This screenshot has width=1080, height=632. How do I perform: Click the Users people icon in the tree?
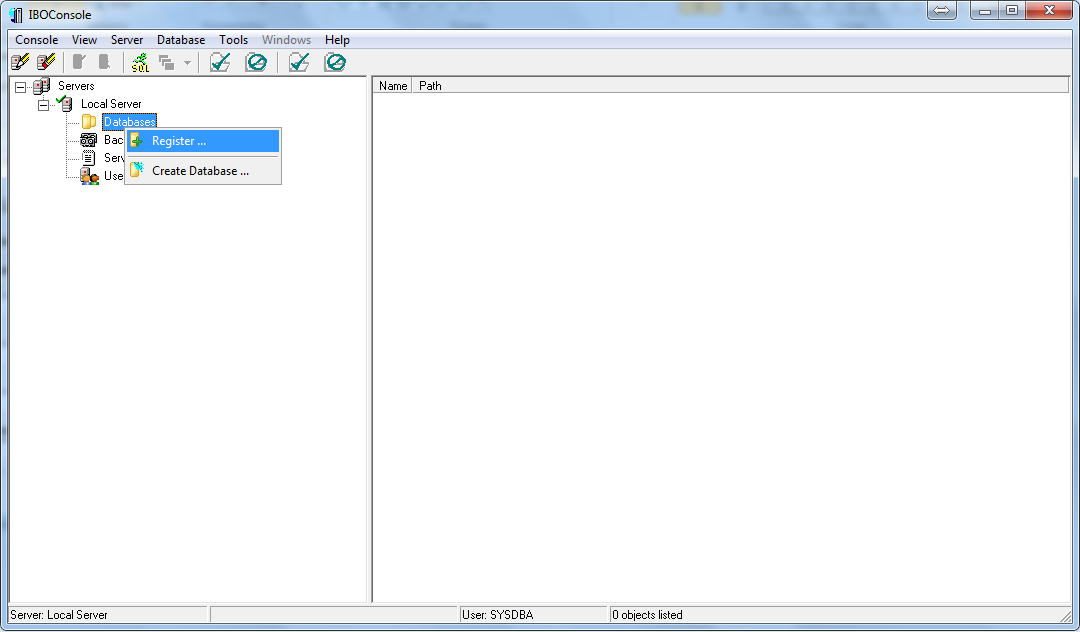[x=89, y=176]
